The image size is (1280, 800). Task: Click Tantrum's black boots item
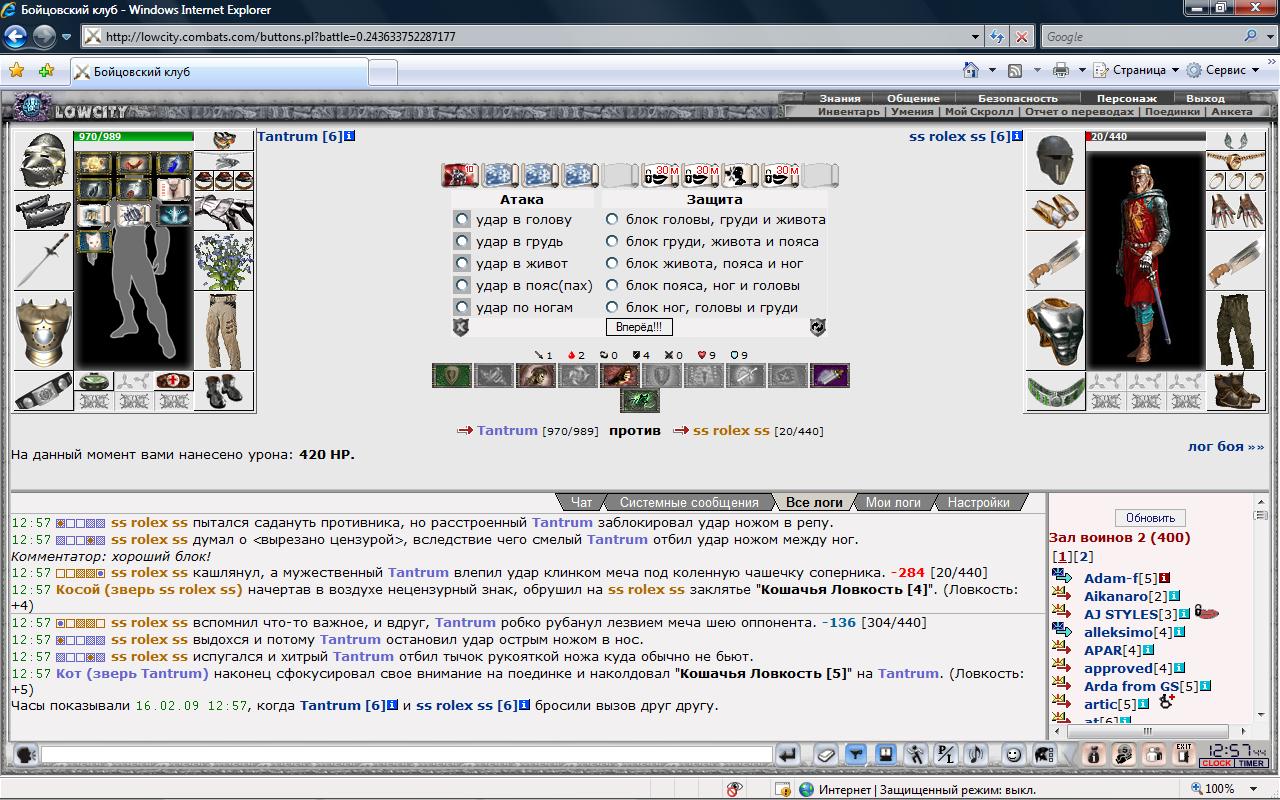coord(224,391)
